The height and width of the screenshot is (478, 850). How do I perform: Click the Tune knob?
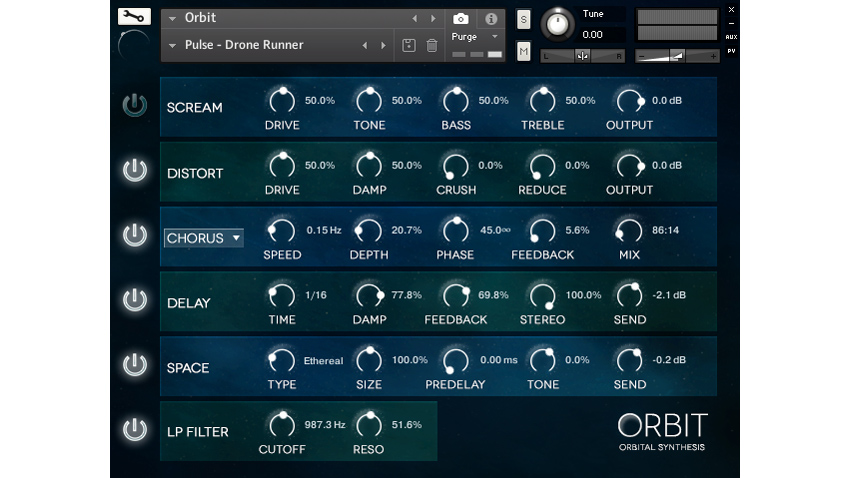tap(557, 24)
